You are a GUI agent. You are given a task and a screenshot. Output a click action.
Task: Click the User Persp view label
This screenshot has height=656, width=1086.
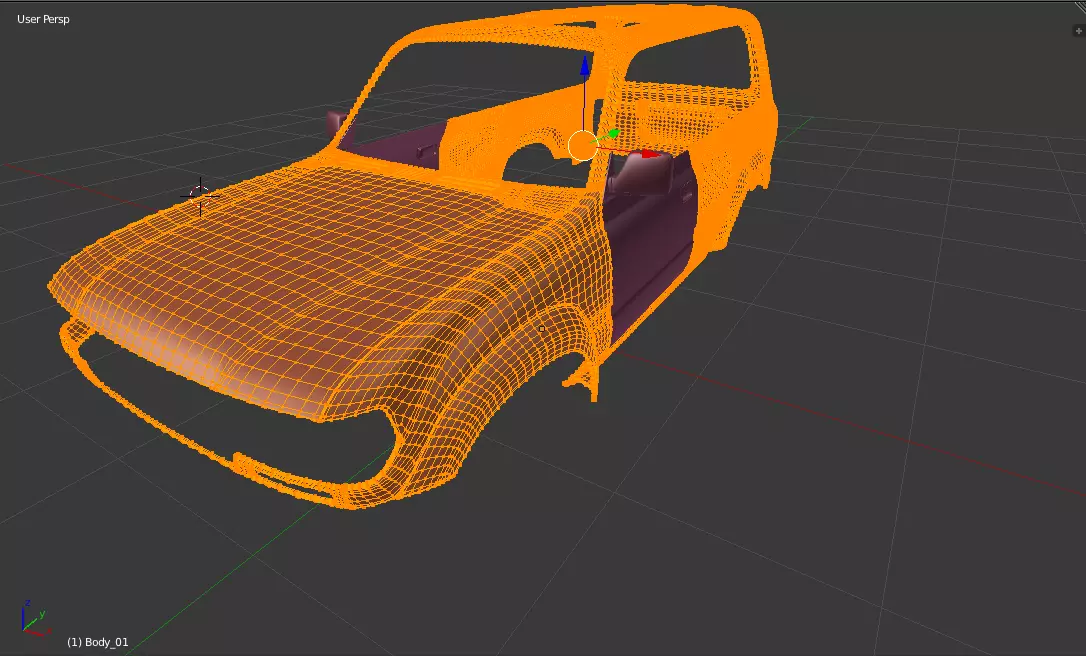tap(43, 19)
